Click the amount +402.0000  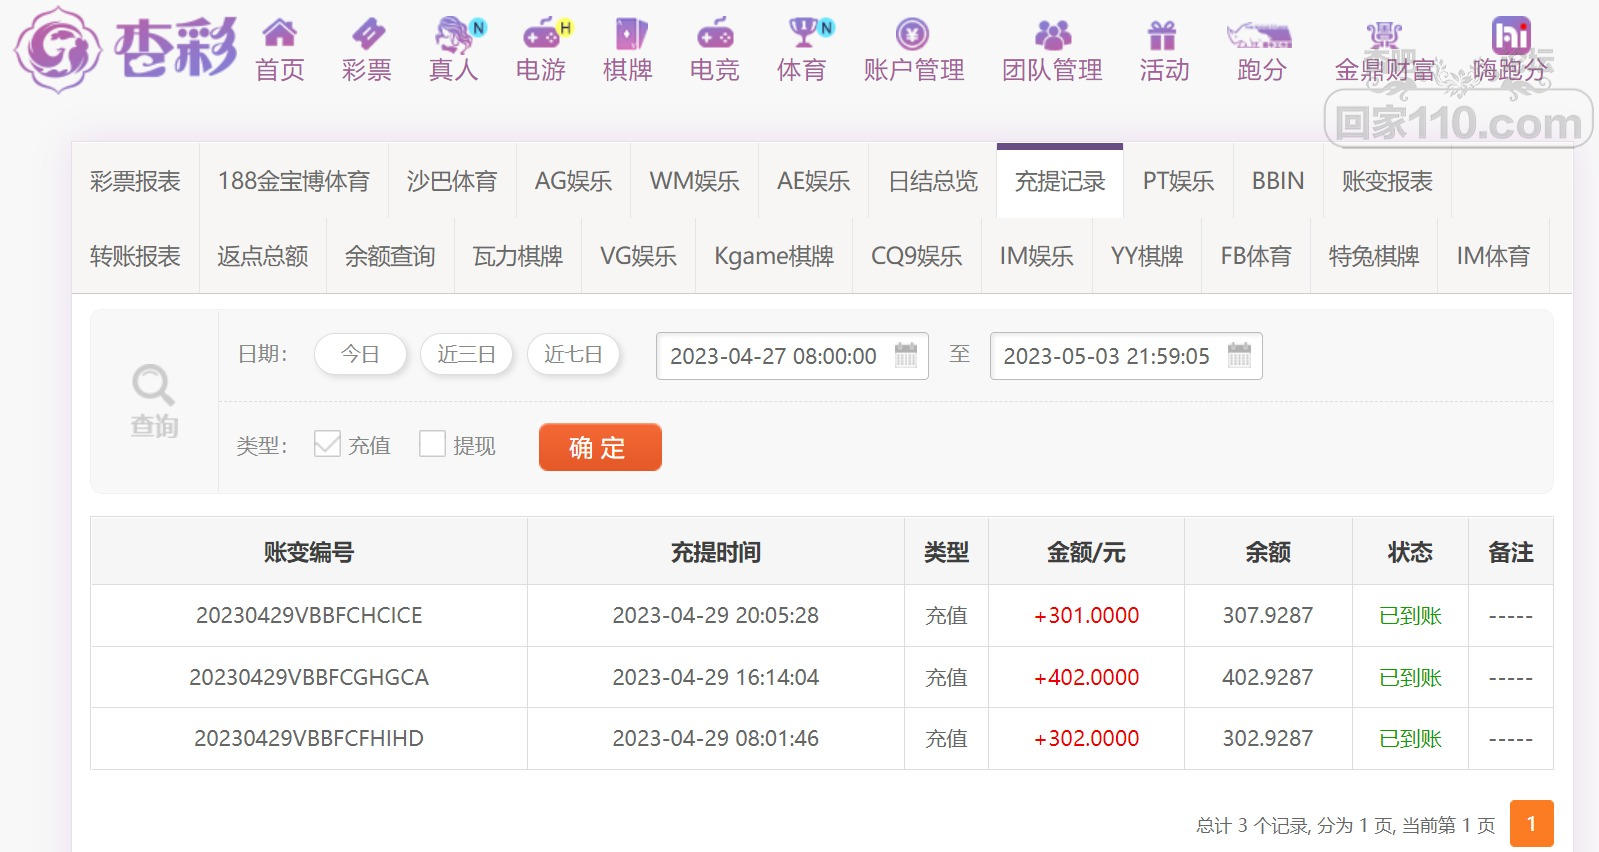click(x=1086, y=677)
